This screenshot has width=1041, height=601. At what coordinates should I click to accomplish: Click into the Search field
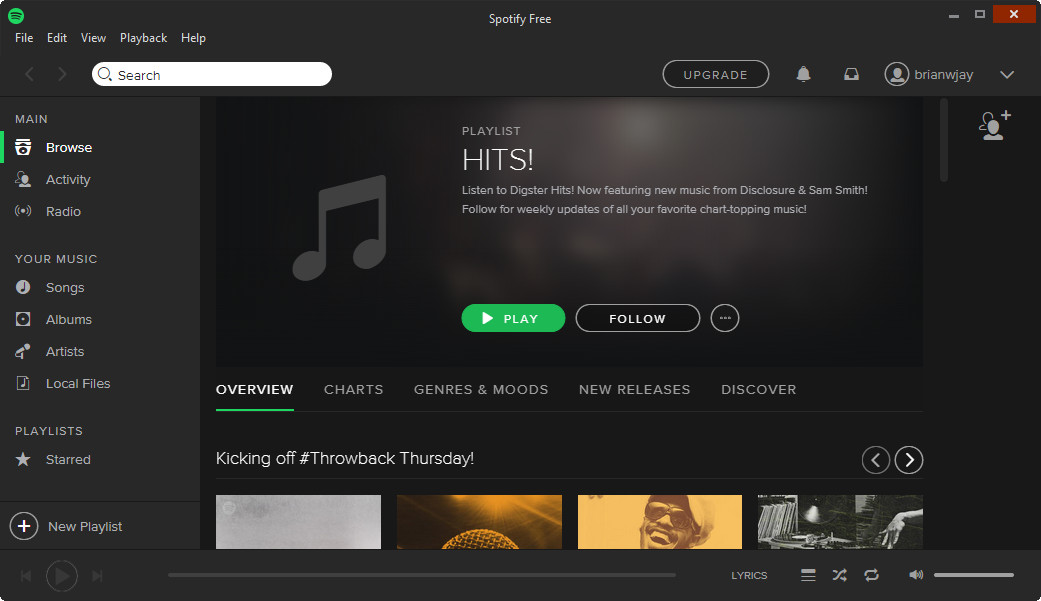212,74
